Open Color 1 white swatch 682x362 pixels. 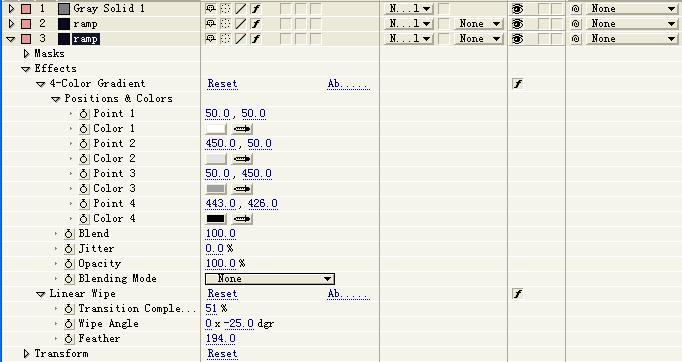(216, 129)
